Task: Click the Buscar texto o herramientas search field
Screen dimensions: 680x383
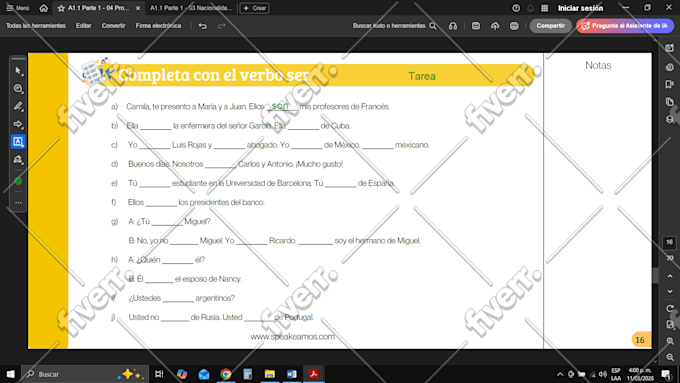Action: [394, 26]
